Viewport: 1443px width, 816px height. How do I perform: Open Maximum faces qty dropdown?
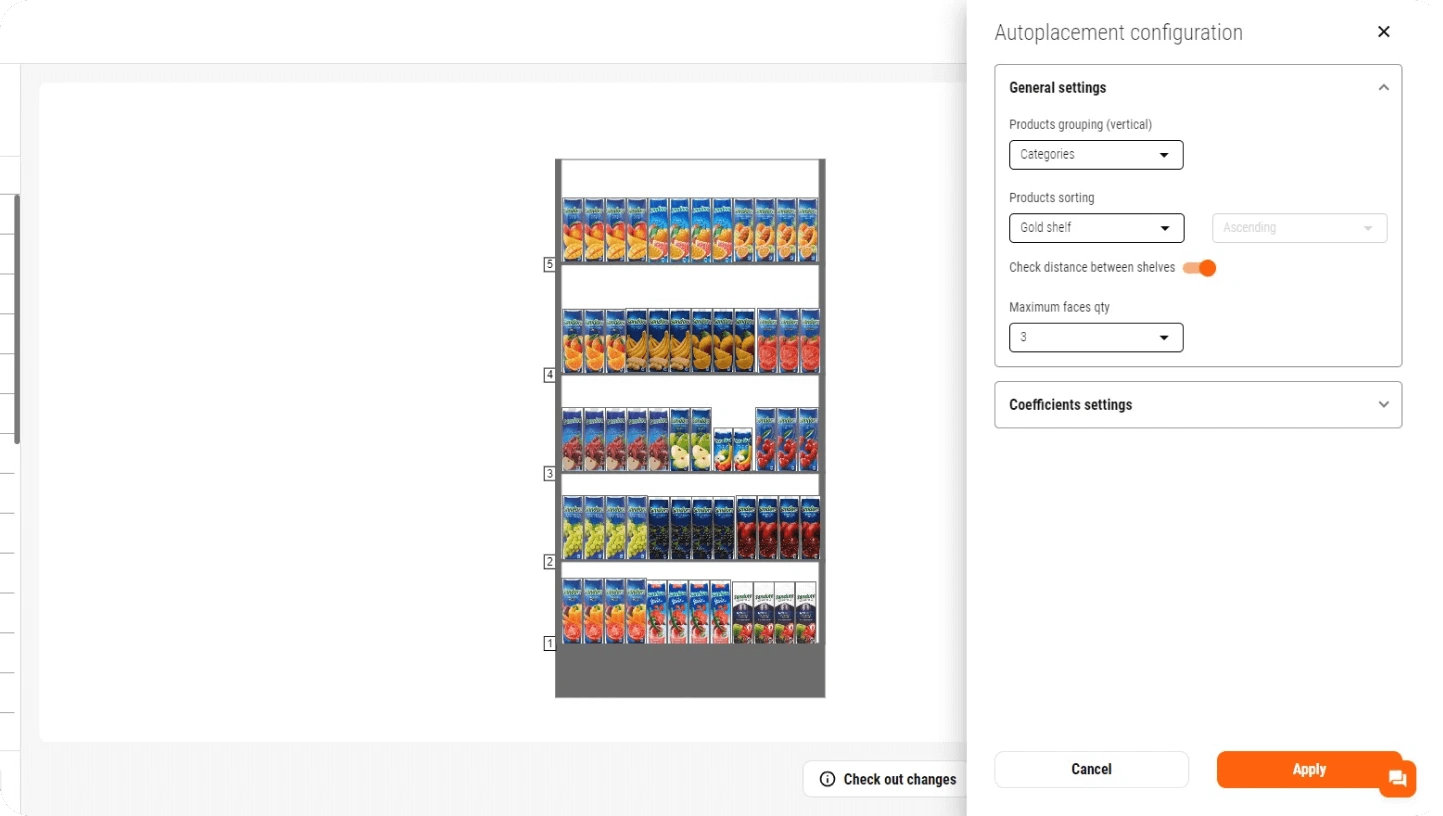1096,338
